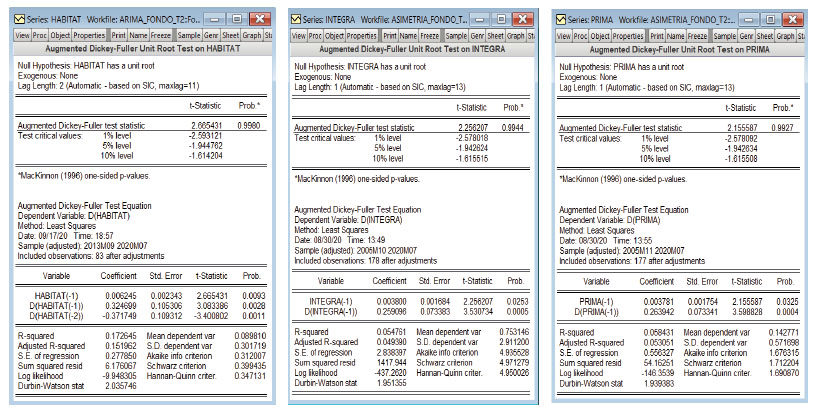Click Sample button in HABITAT window
817x414 pixels.
[189, 35]
